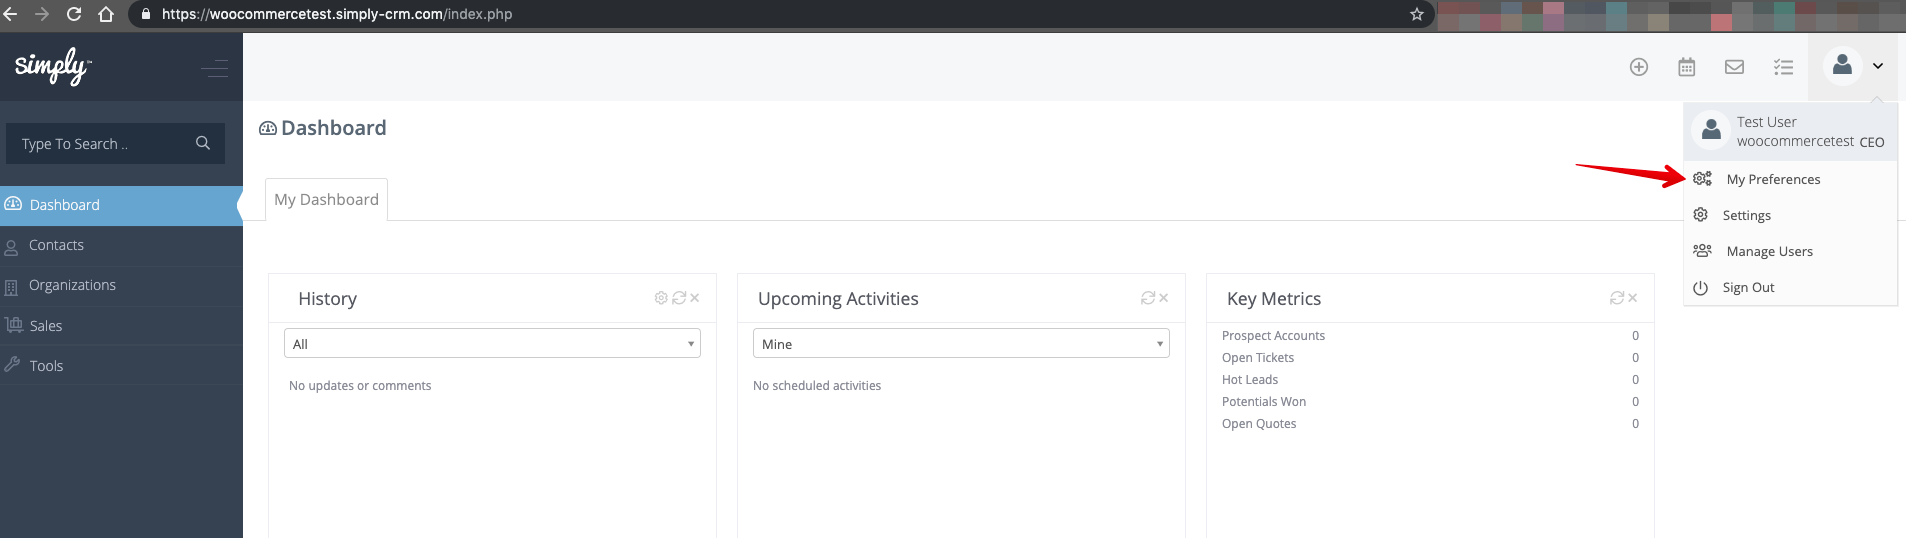Open the task checklist icon

click(1783, 67)
